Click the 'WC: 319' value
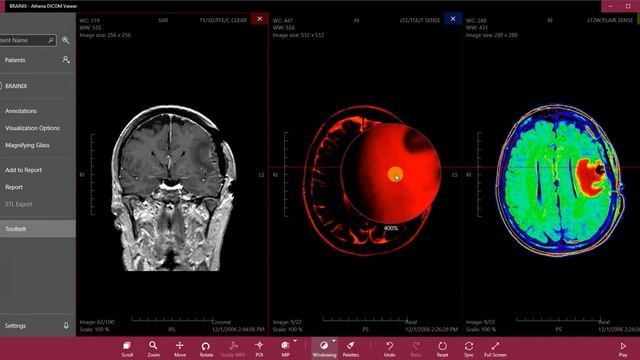Viewport: 640px width, 360px height. (x=89, y=20)
